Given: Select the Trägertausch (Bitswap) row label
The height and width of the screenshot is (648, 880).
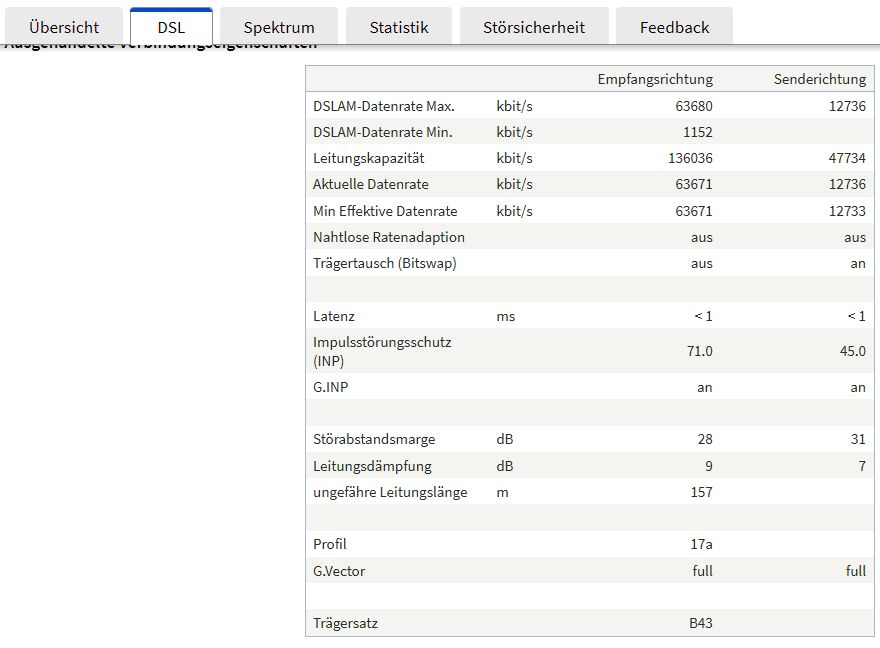Looking at the screenshot, I should tap(385, 263).
